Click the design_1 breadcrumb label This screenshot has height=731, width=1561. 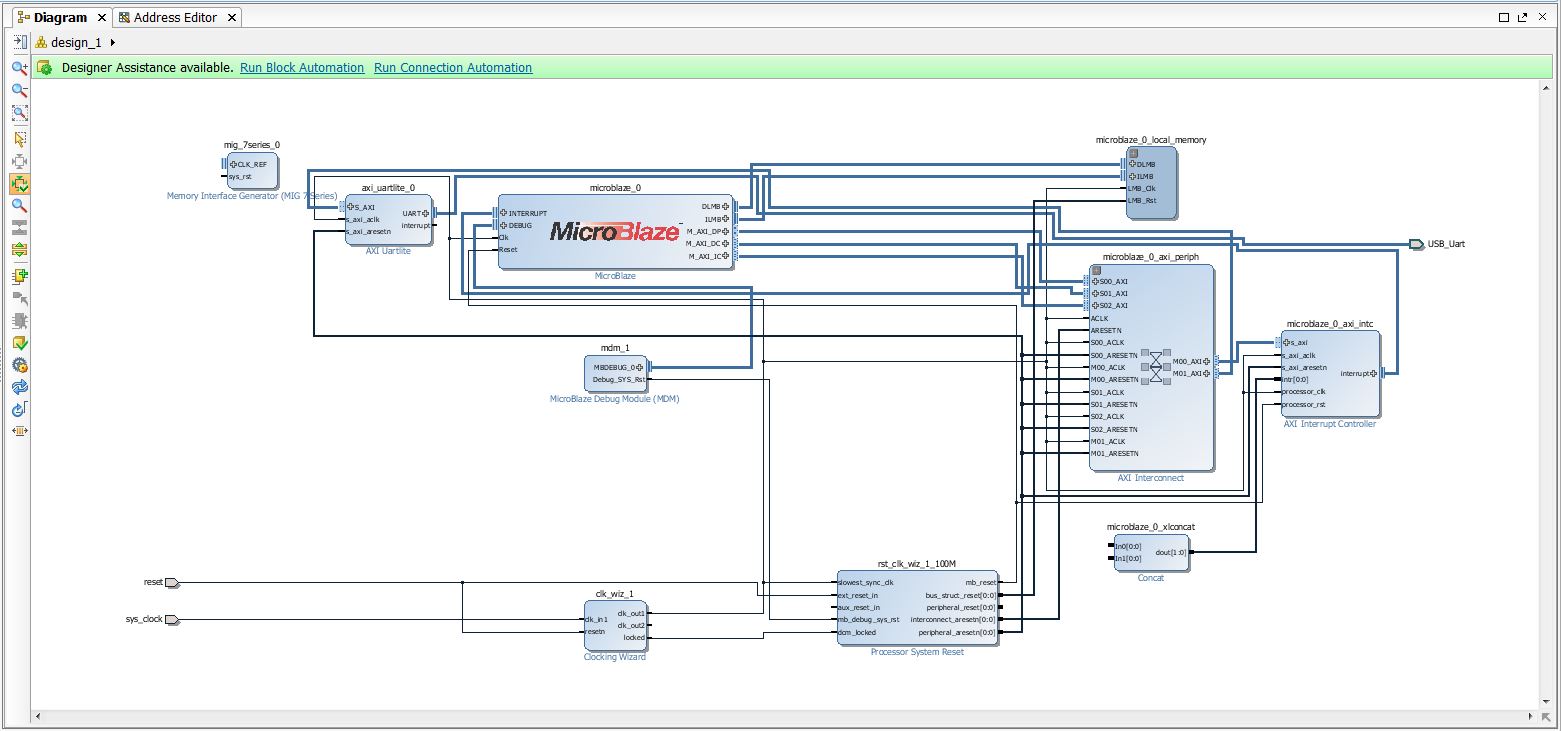click(x=76, y=42)
